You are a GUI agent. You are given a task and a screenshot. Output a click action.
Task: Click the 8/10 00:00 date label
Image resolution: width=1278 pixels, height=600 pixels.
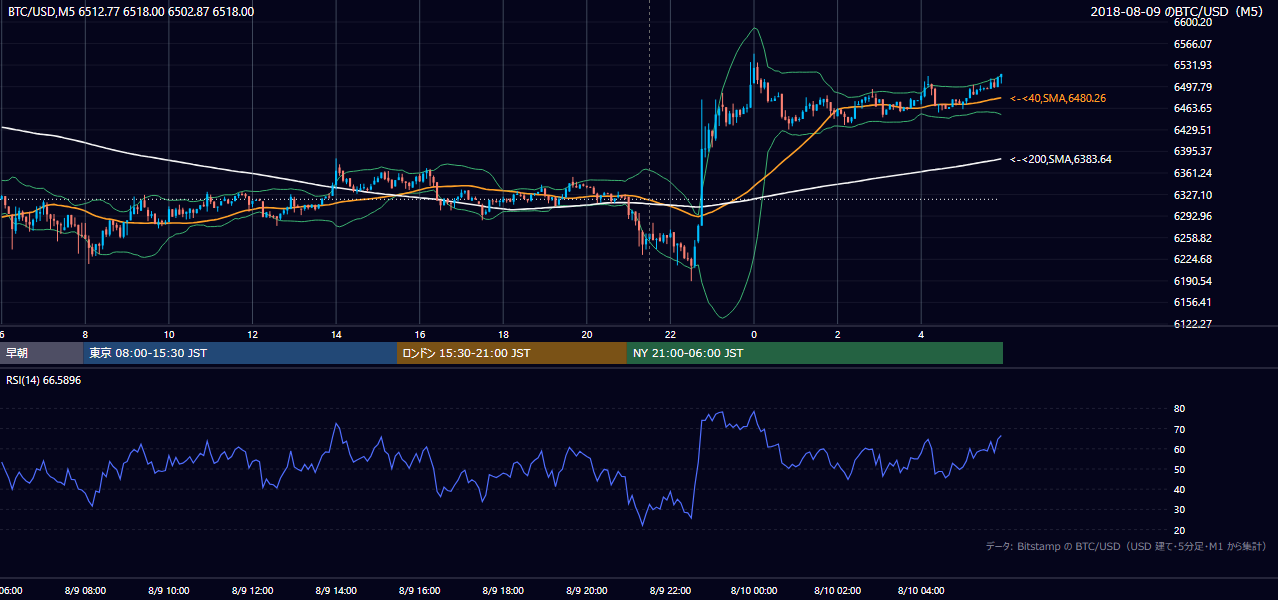[x=753, y=591]
